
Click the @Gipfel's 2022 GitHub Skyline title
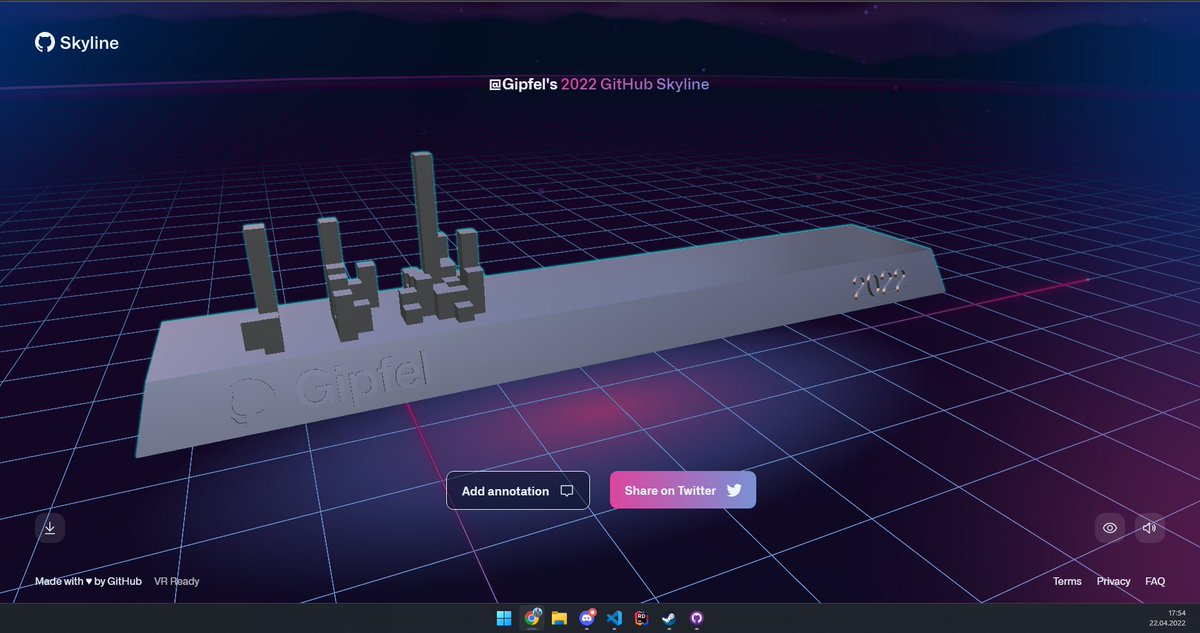tap(599, 84)
